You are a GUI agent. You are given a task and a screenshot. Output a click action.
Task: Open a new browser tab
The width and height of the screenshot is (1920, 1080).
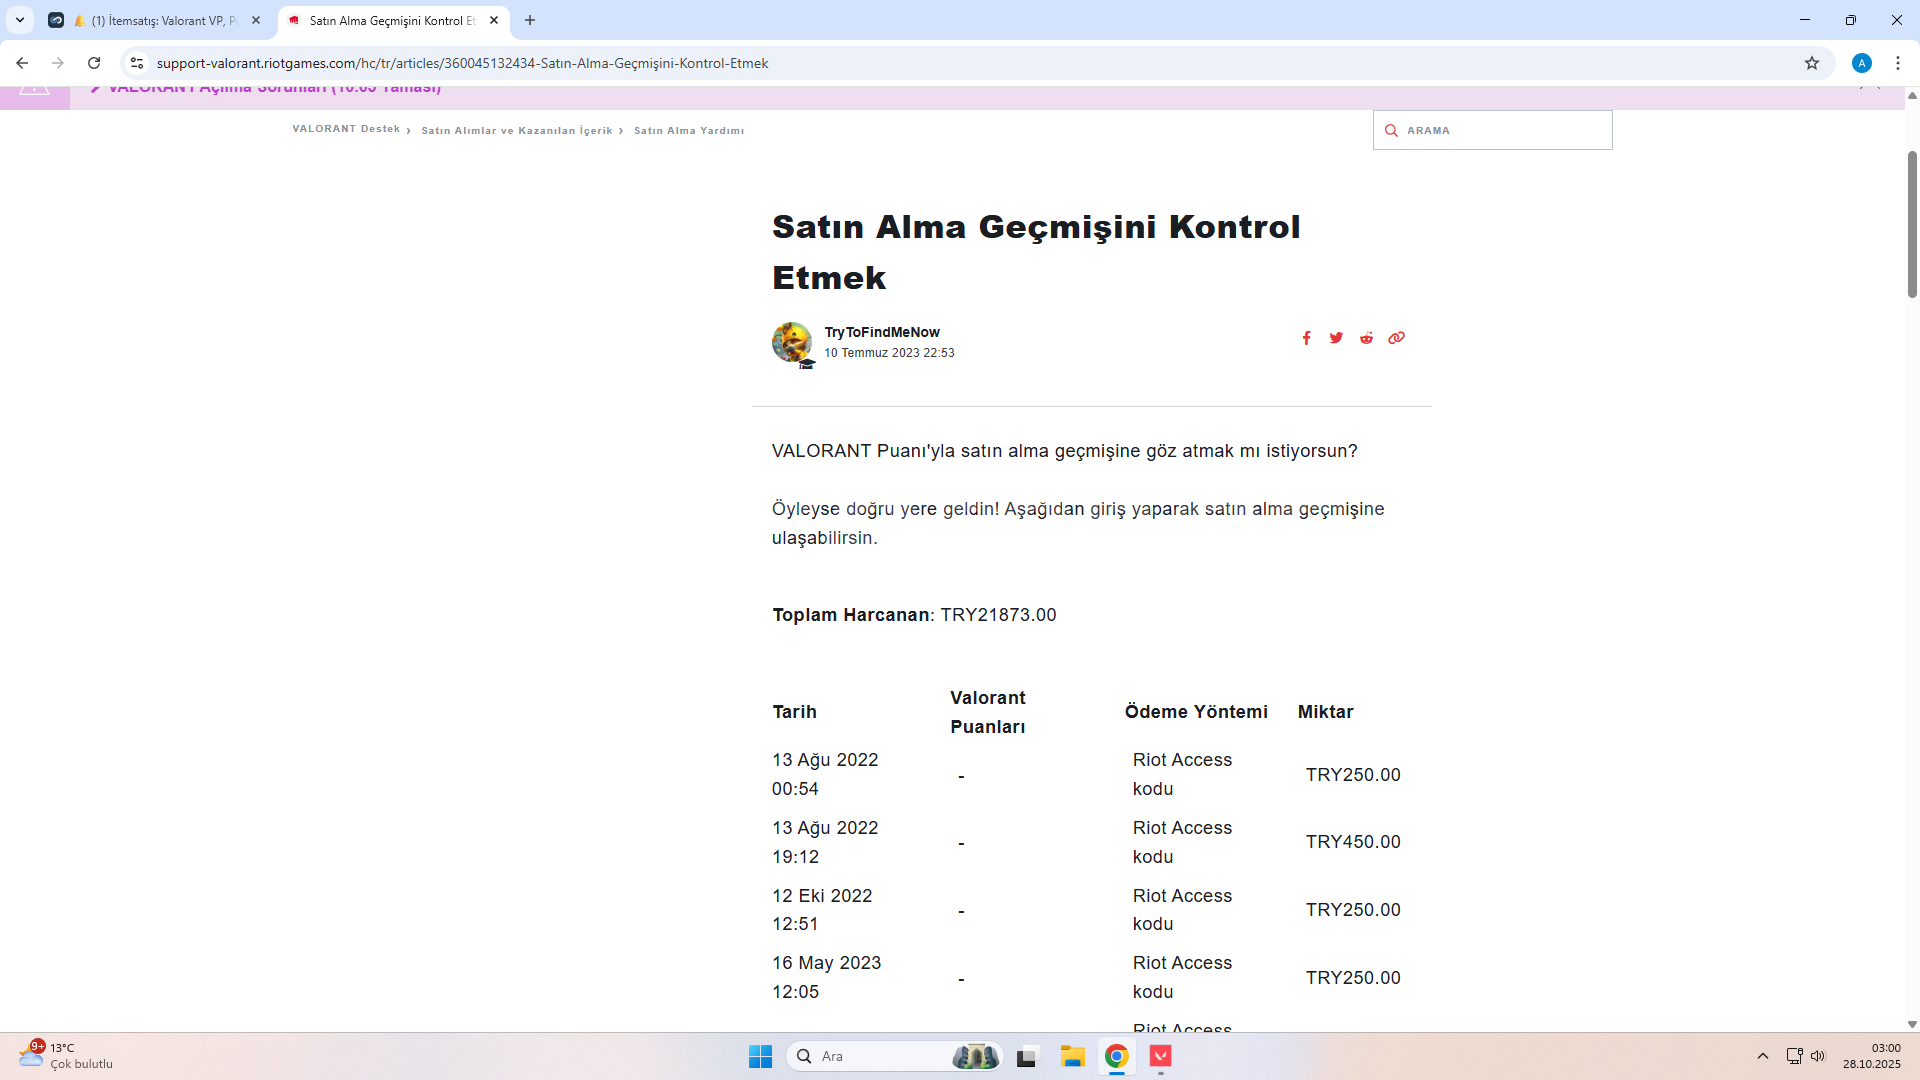pyautogui.click(x=530, y=20)
